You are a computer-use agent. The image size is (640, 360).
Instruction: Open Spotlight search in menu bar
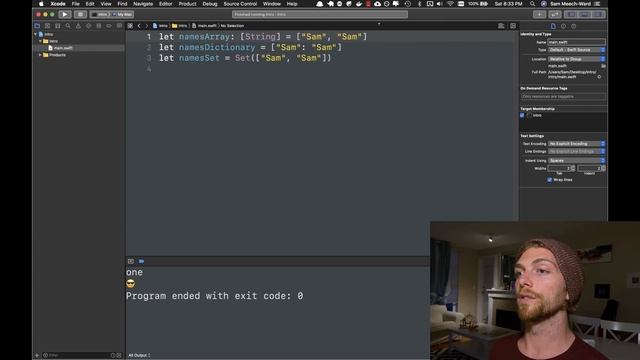click(532, 4)
